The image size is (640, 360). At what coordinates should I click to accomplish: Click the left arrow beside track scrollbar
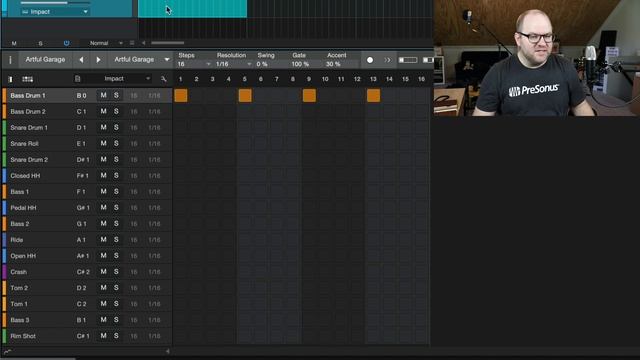click(143, 43)
